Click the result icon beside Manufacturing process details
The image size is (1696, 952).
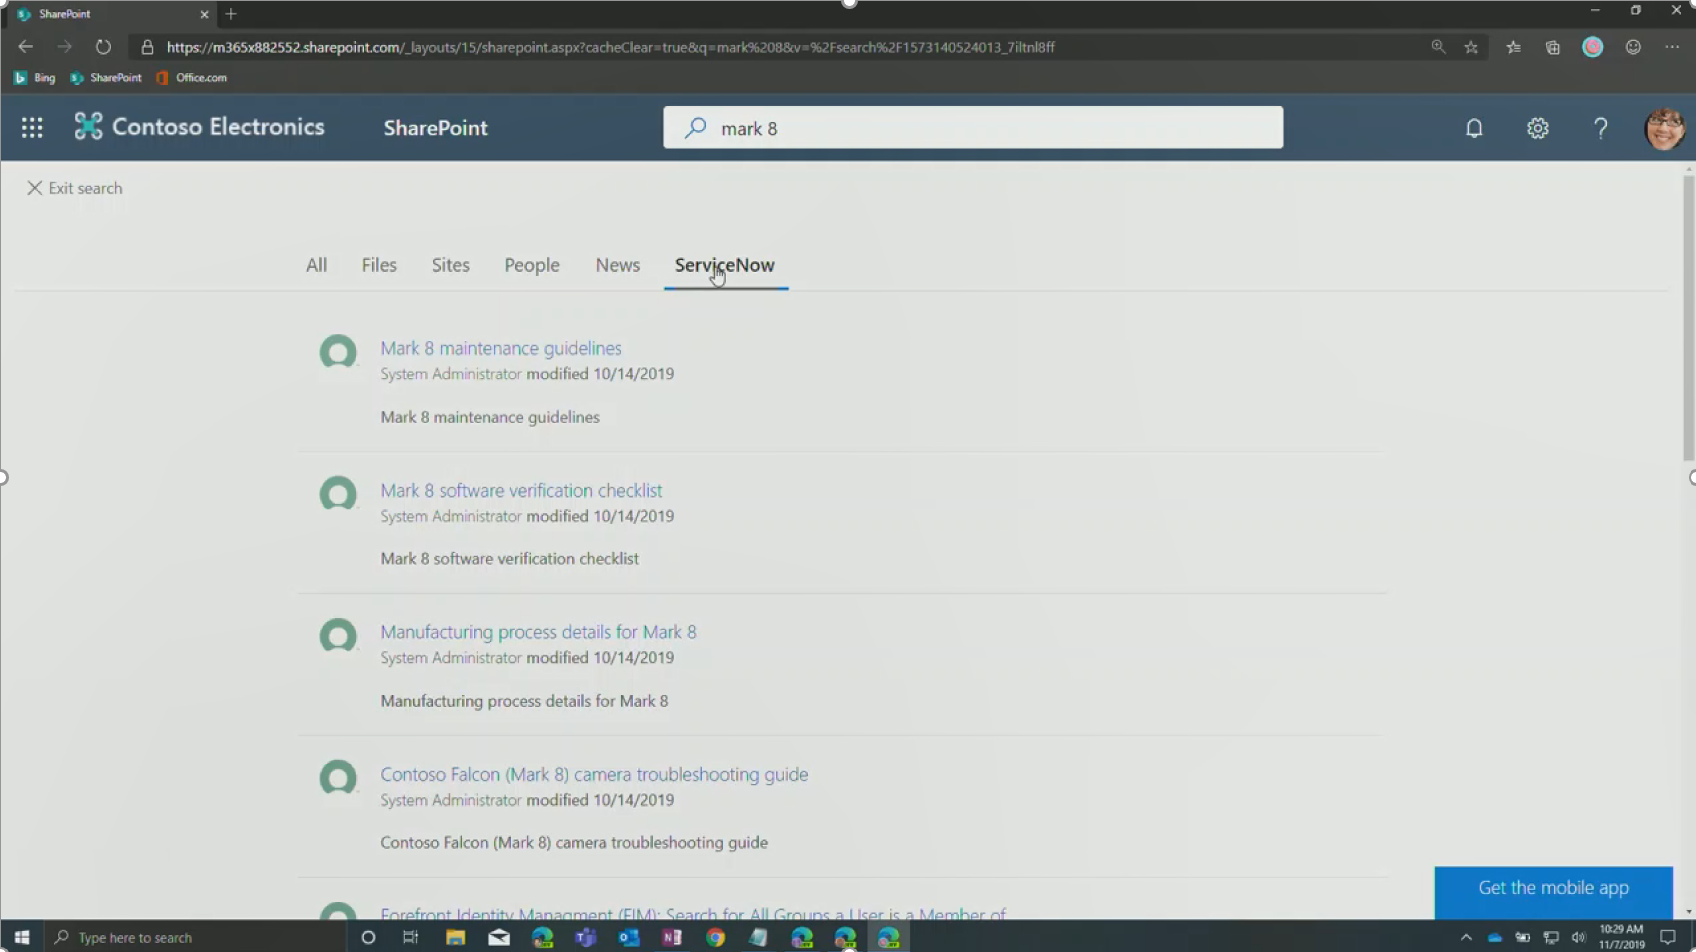(x=338, y=636)
